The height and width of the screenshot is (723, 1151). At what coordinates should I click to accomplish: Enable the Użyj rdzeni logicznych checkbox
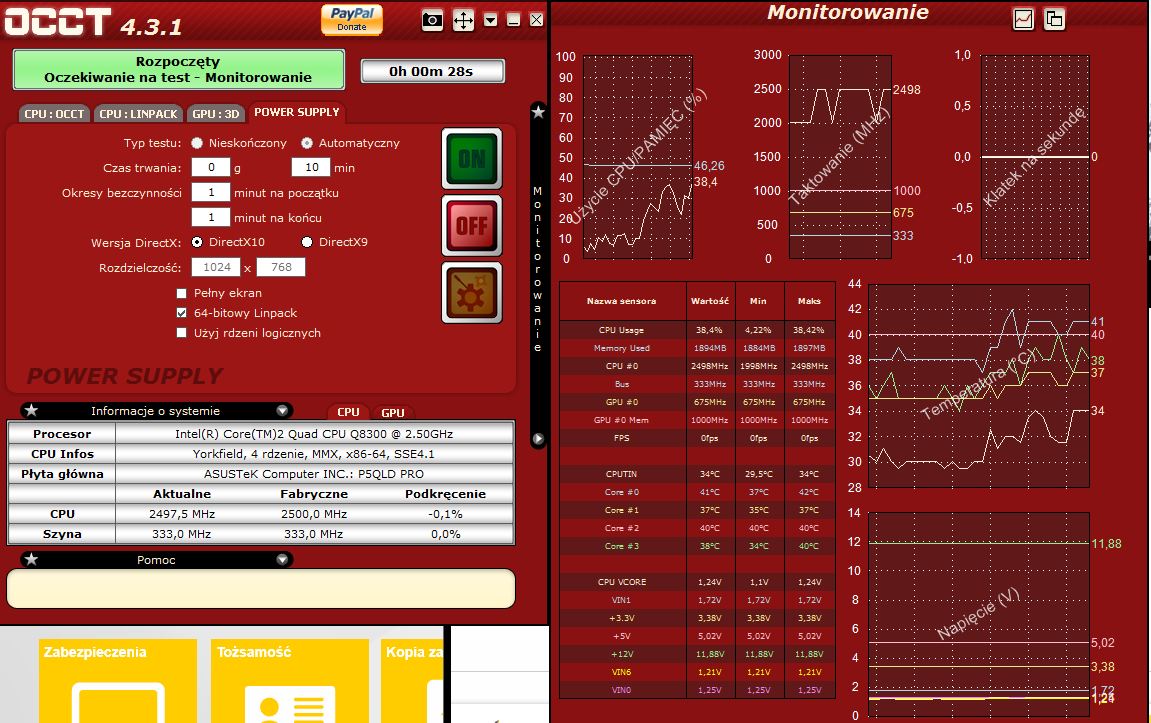pos(181,333)
